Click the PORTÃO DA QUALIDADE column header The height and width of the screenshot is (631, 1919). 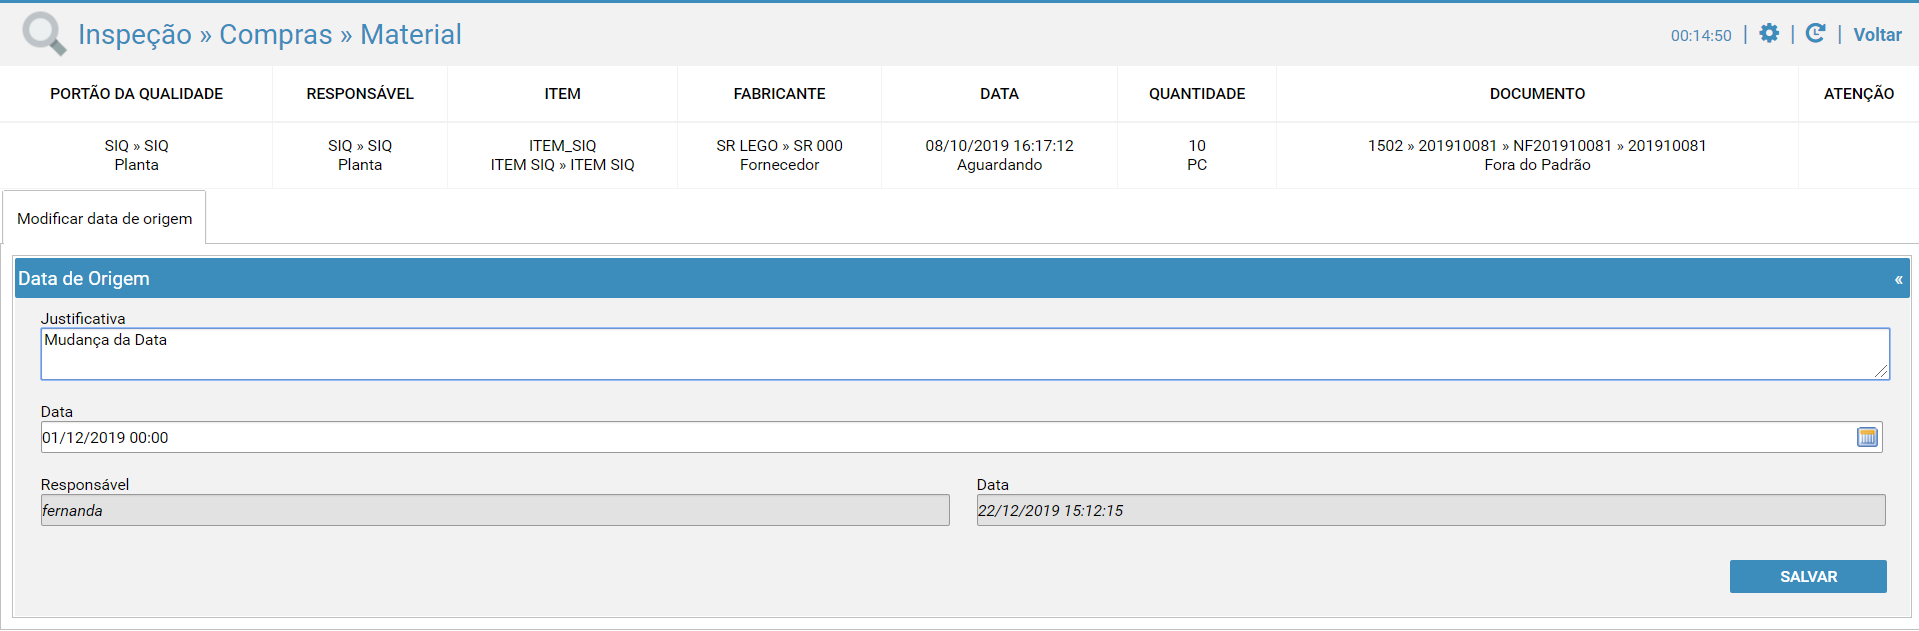[x=137, y=94]
